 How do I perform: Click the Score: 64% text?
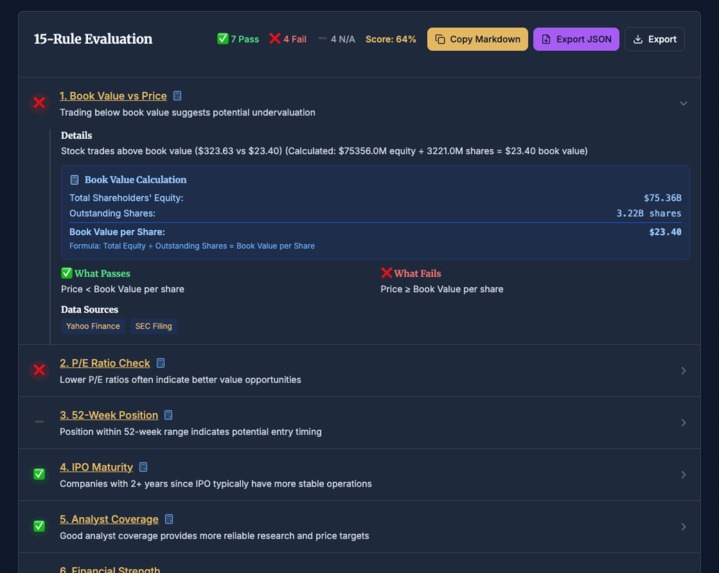391,39
